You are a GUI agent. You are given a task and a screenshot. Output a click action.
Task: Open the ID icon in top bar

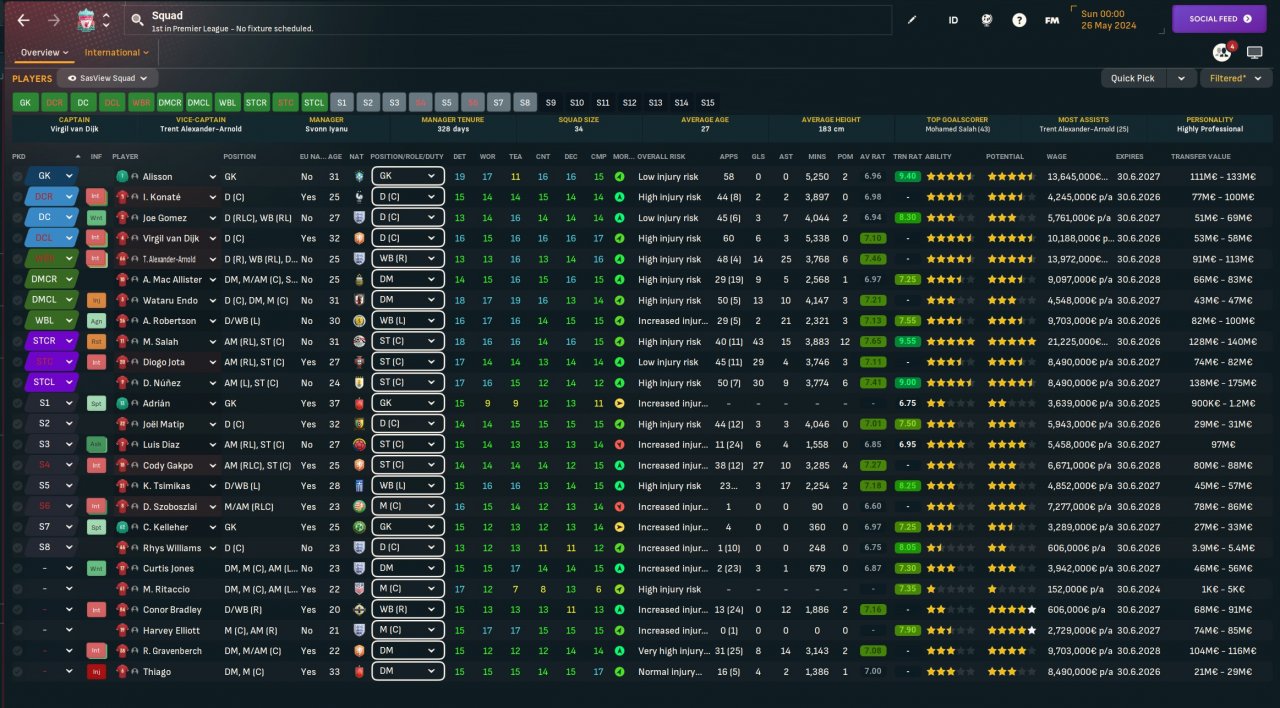tap(953, 20)
